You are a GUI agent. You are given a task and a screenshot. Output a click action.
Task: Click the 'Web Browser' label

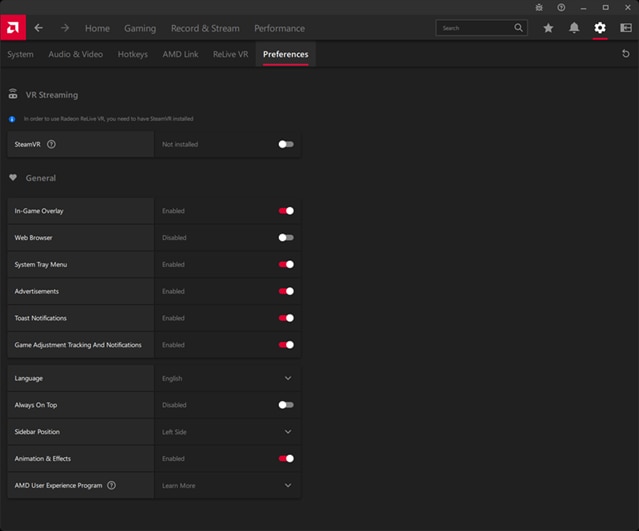(x=33, y=238)
